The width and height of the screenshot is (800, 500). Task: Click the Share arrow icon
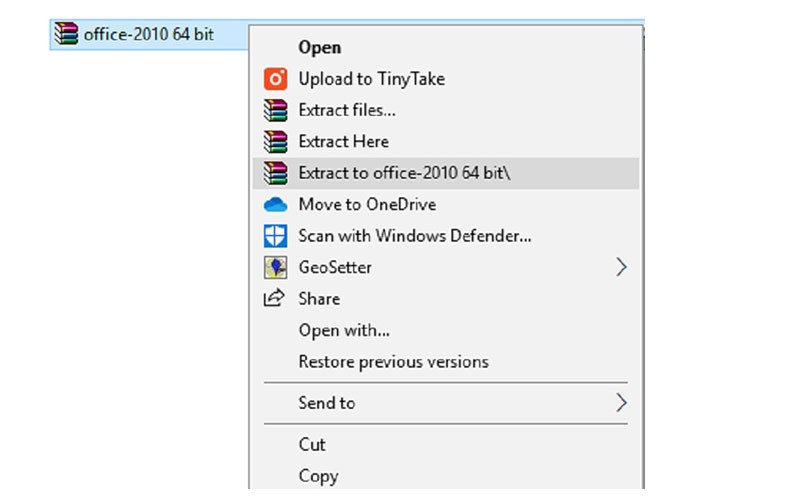point(274,298)
